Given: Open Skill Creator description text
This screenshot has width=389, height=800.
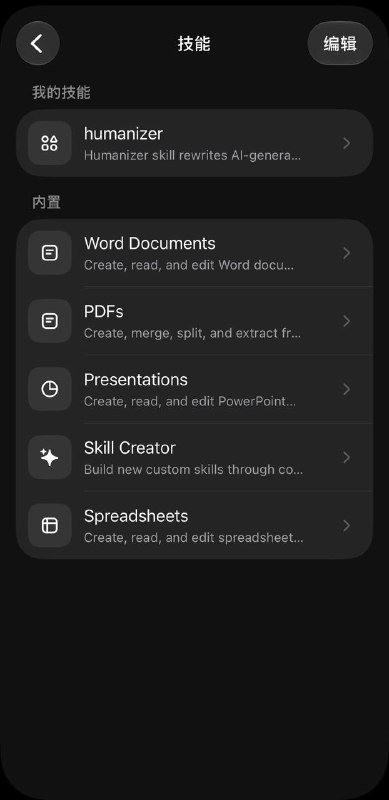Looking at the screenshot, I should [x=193, y=469].
